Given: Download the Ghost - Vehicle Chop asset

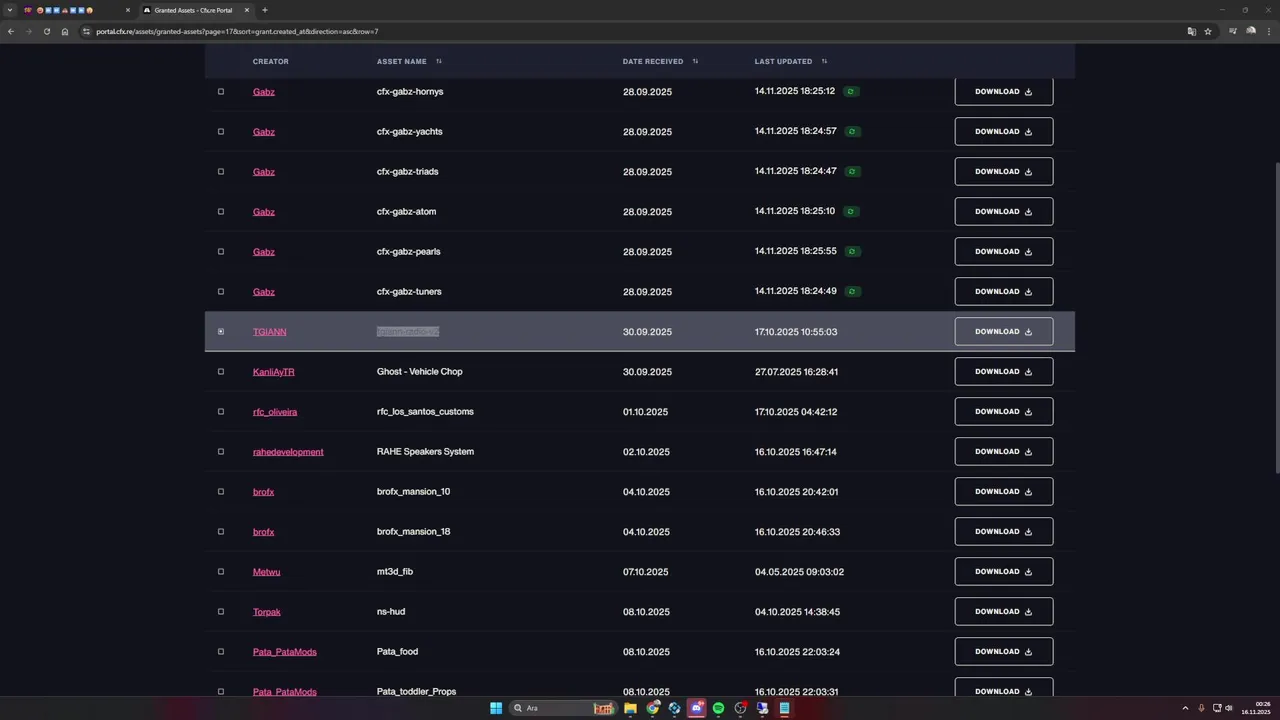Looking at the screenshot, I should (1003, 371).
